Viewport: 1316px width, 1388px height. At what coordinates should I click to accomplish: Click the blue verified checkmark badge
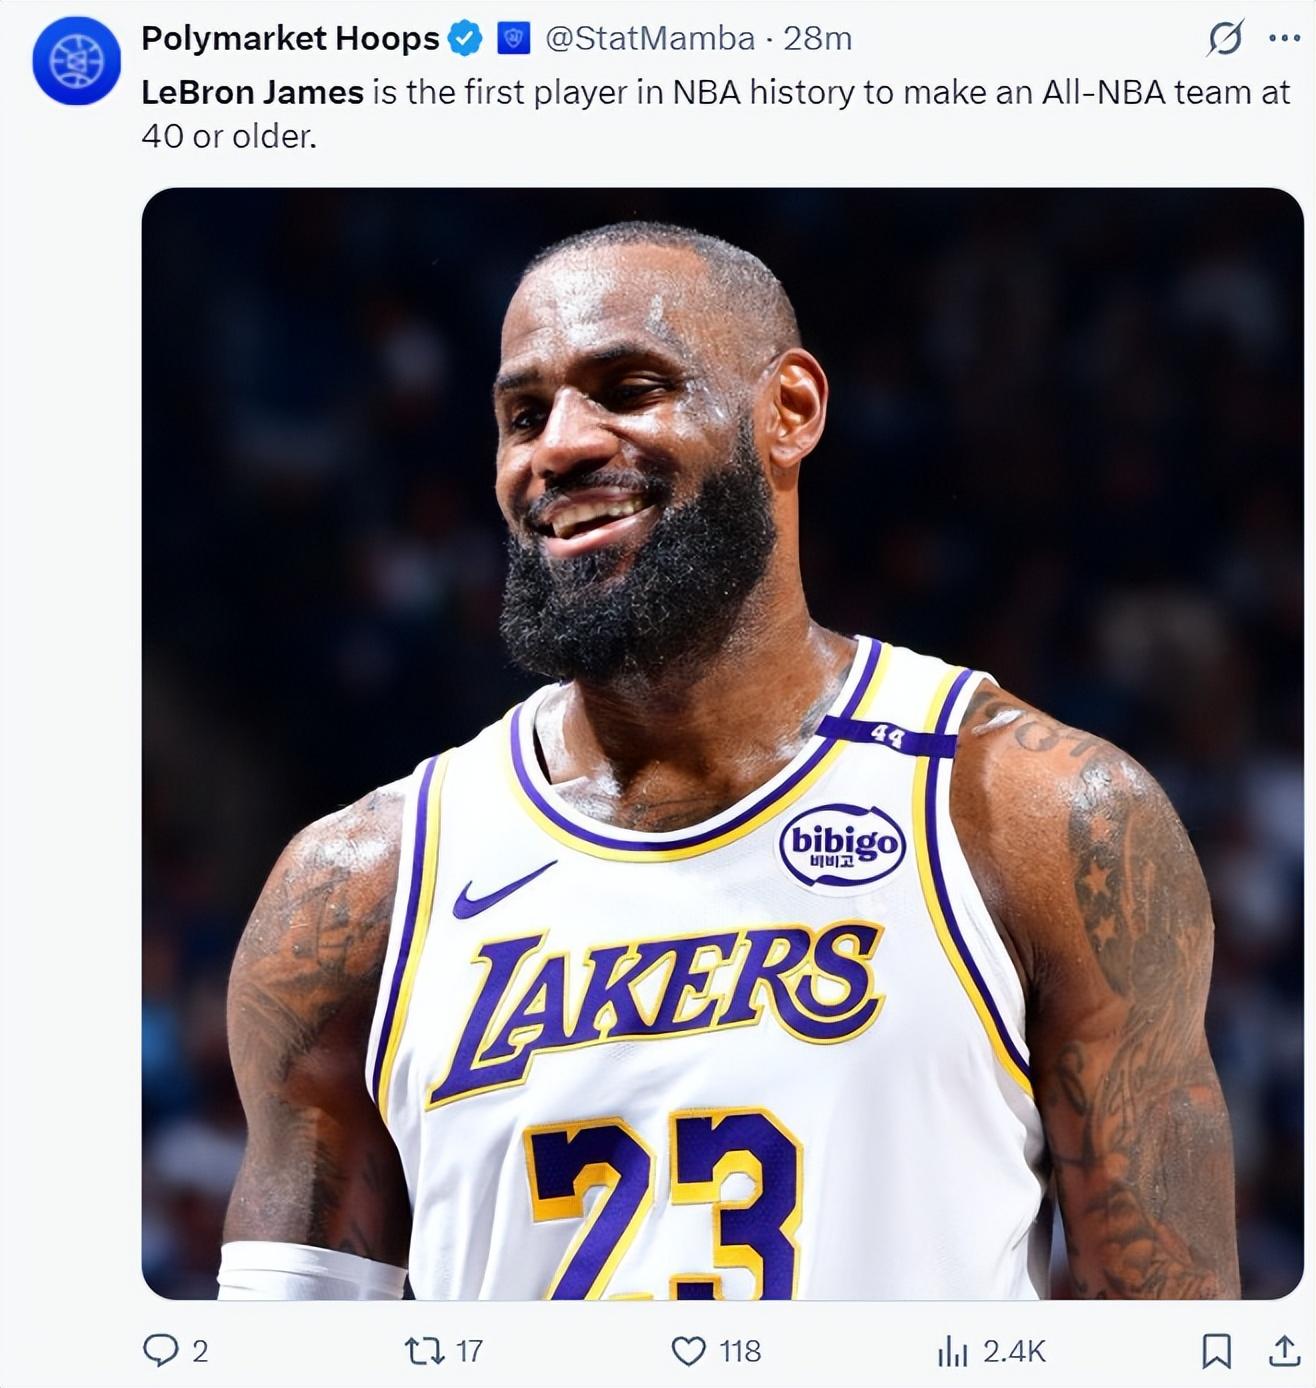click(465, 39)
